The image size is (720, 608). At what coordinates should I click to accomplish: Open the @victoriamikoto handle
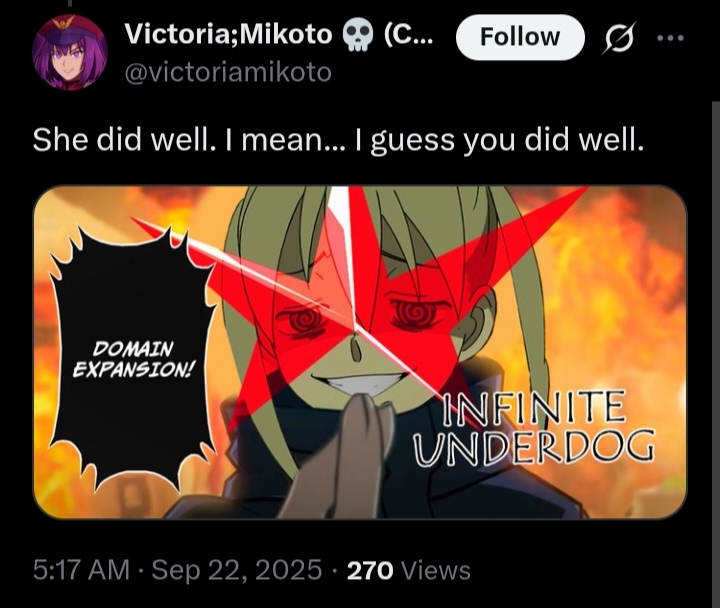click(228, 73)
